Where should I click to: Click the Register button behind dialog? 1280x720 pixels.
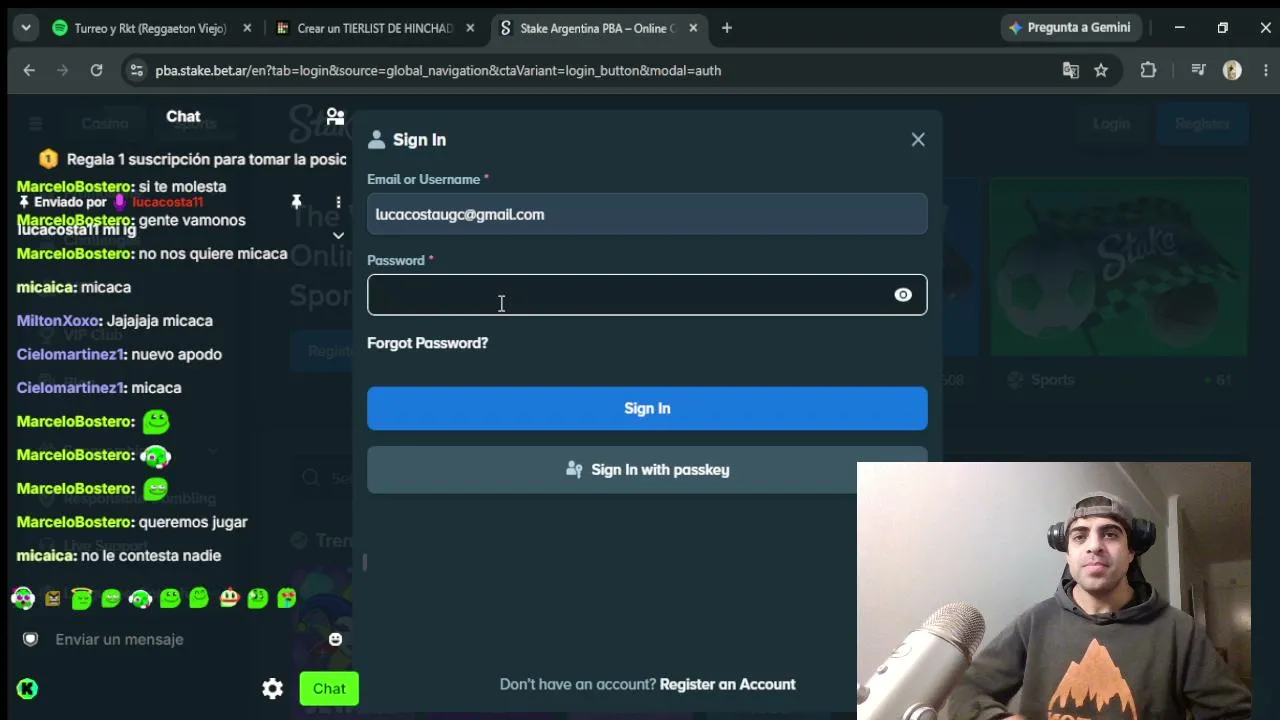[1202, 124]
